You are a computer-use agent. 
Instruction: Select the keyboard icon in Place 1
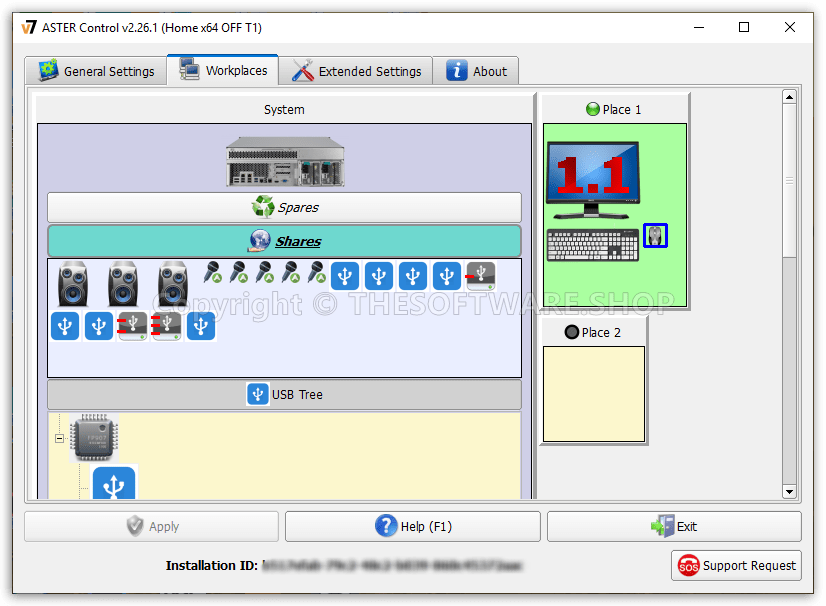point(593,245)
